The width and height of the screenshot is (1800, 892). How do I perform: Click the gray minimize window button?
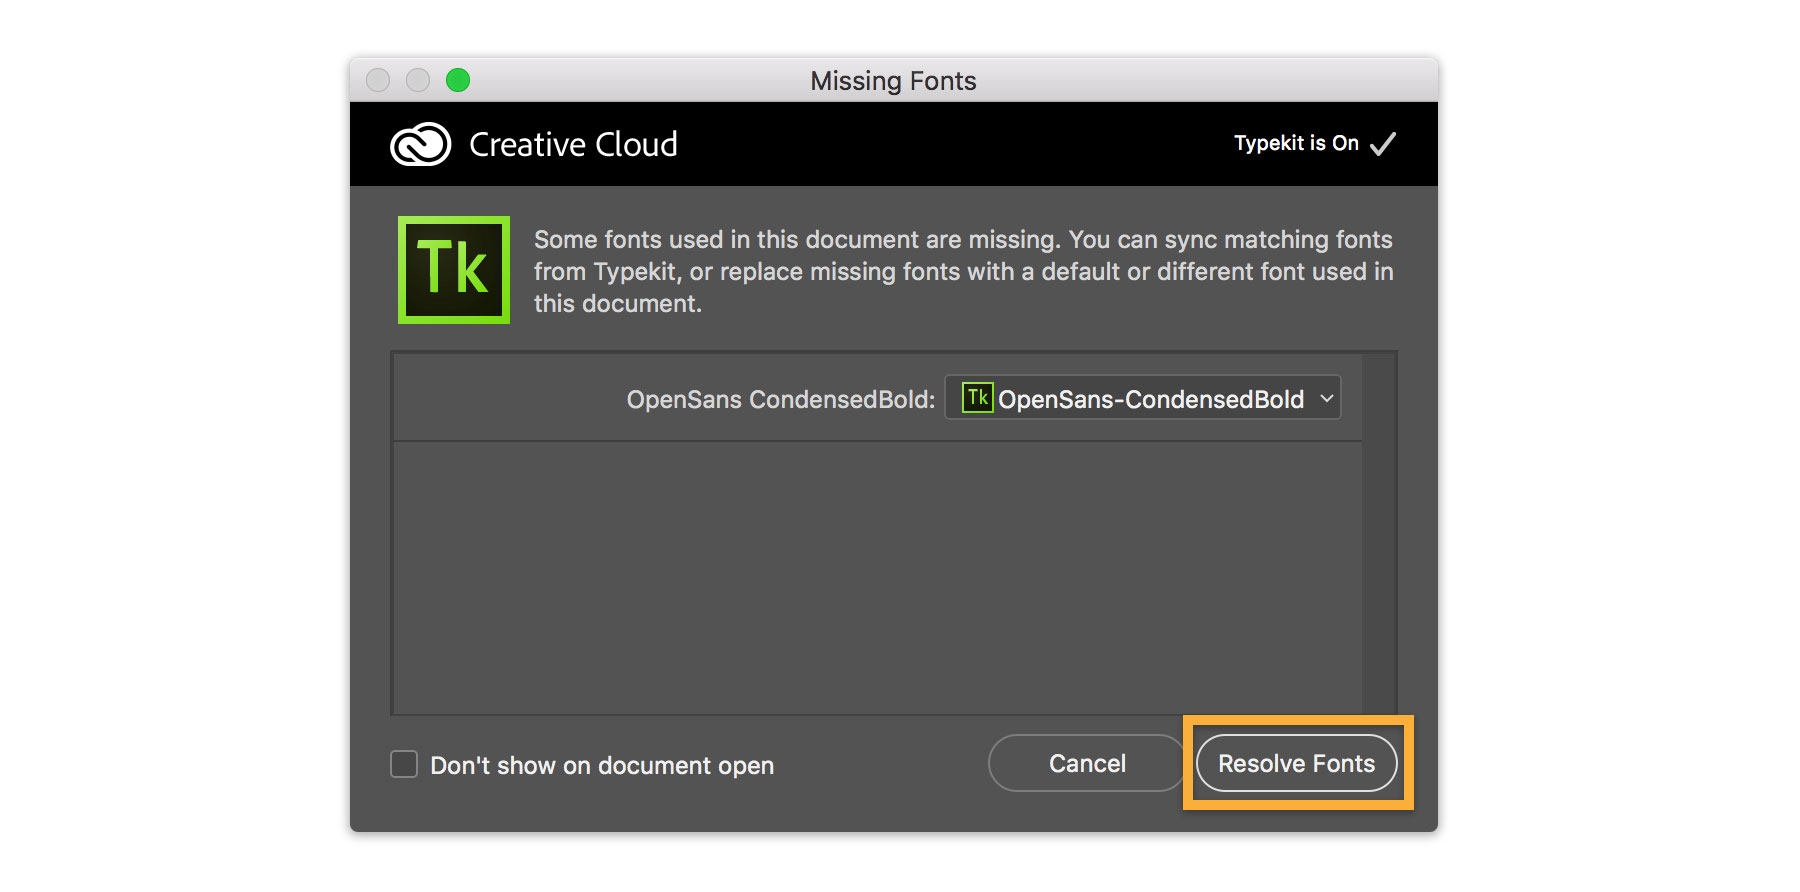click(x=418, y=80)
